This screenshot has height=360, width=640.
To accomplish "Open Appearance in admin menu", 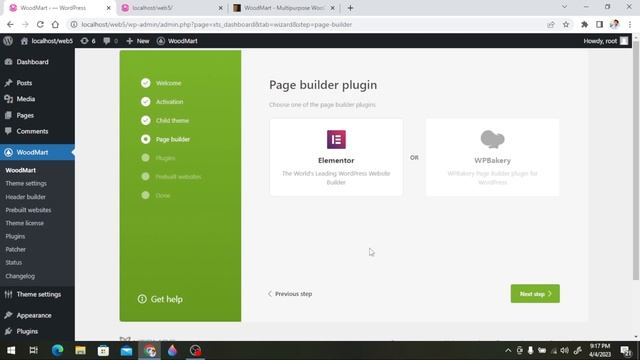I will (x=37, y=316).
